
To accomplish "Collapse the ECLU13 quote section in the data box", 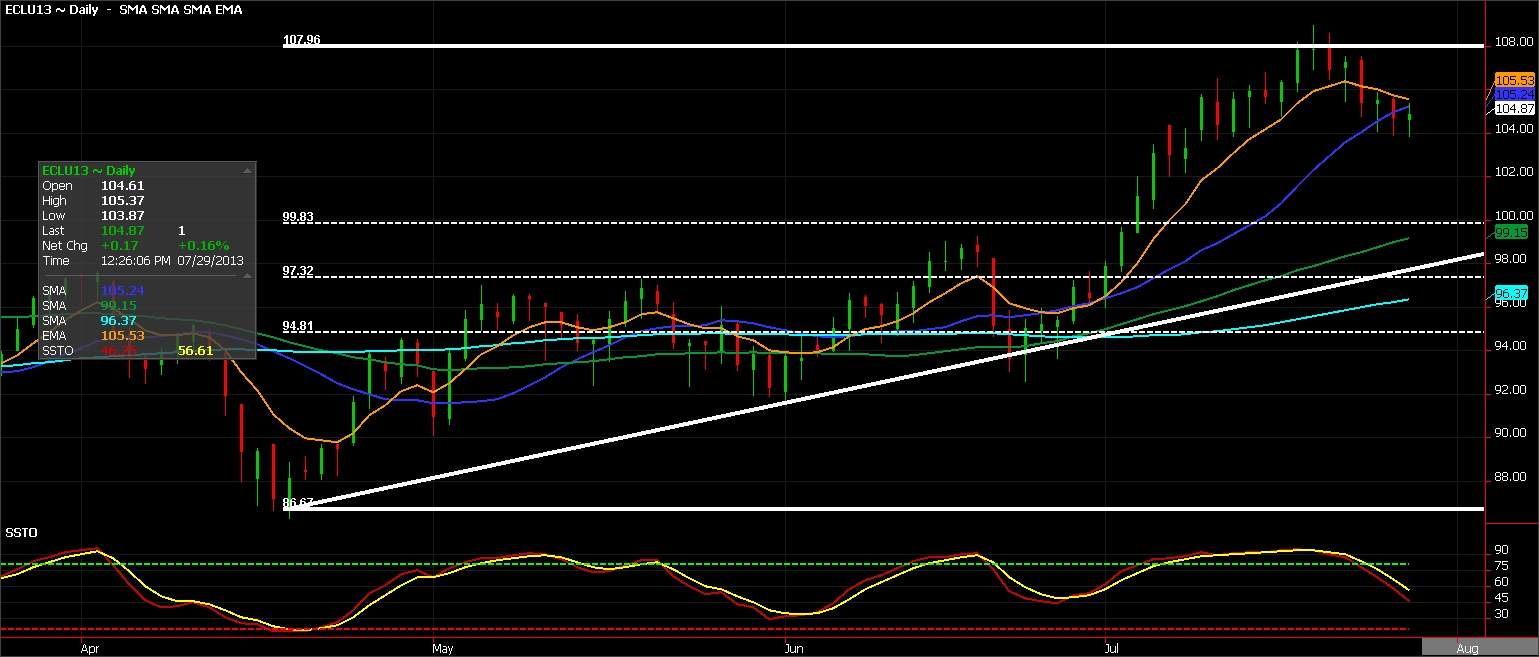I will 247,171.
